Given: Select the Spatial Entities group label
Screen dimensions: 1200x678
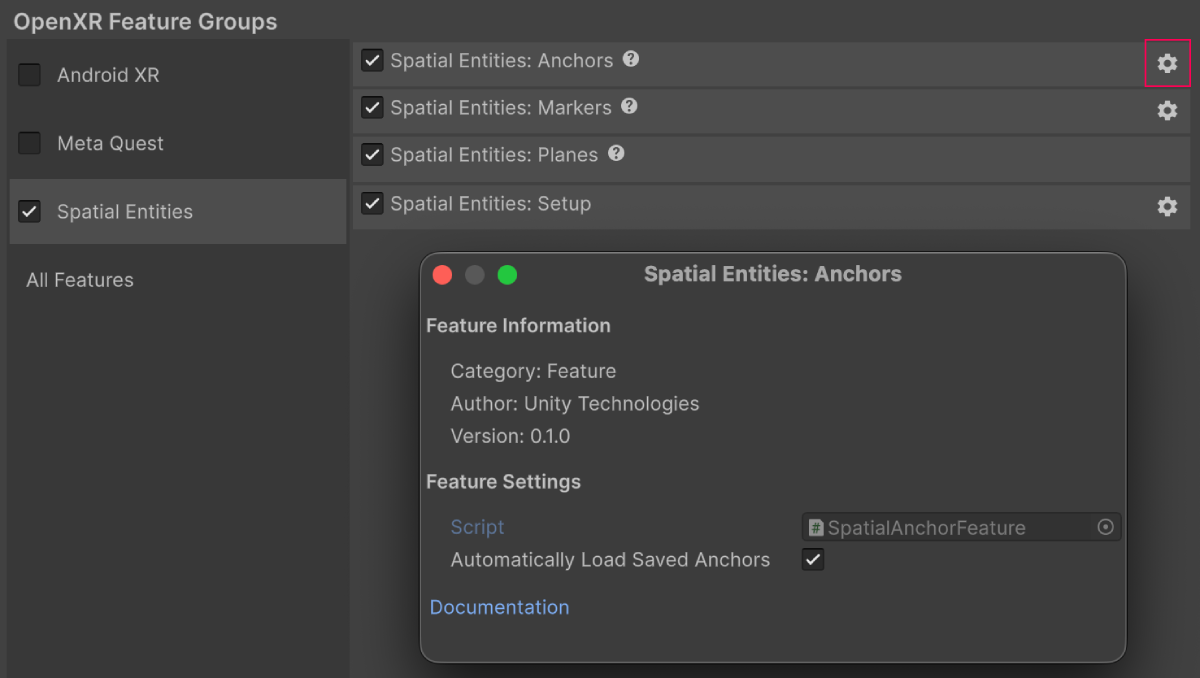Looking at the screenshot, I should point(125,212).
